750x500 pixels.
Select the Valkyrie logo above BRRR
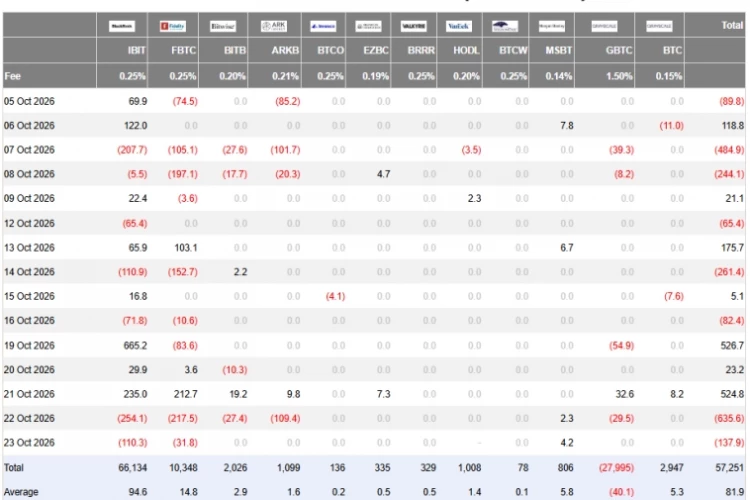point(414,26)
